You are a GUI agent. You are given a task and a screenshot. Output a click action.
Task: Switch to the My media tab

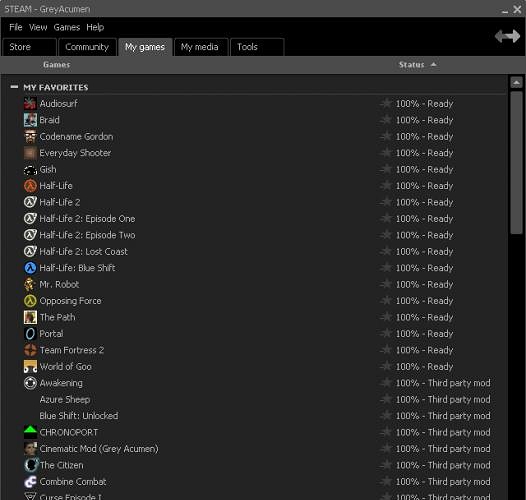click(201, 47)
